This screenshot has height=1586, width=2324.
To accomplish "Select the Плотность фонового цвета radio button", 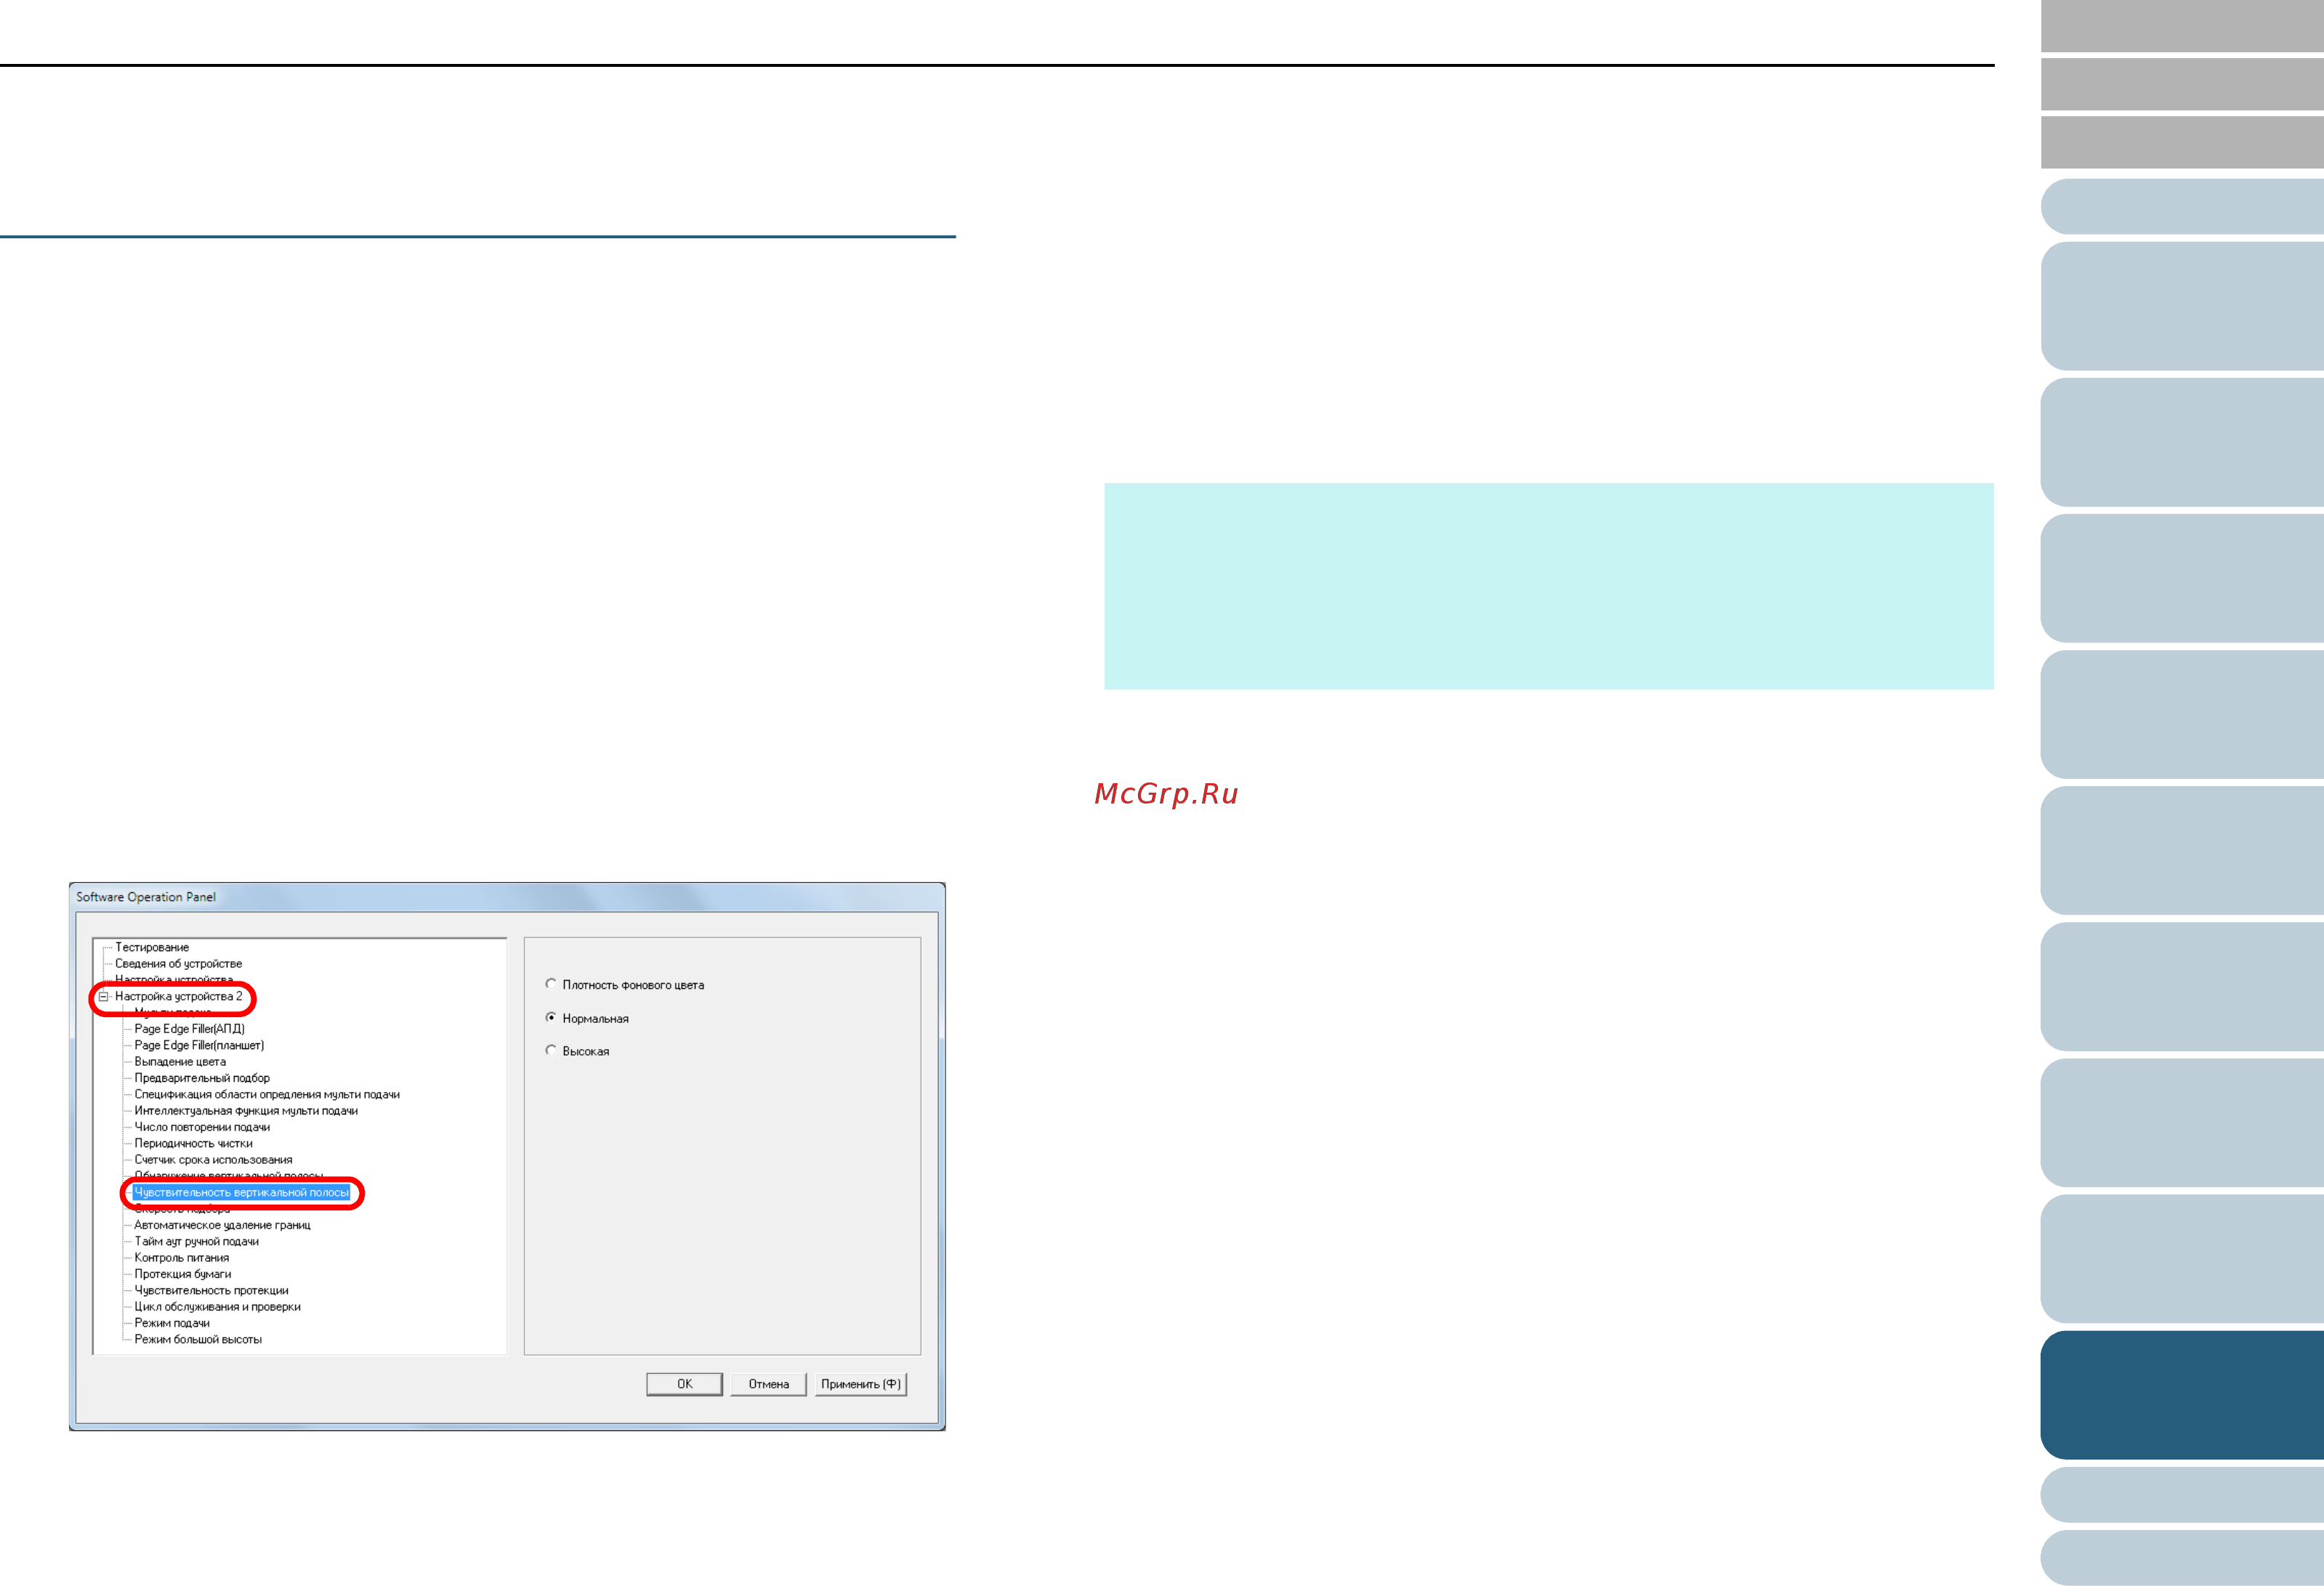I will point(551,984).
